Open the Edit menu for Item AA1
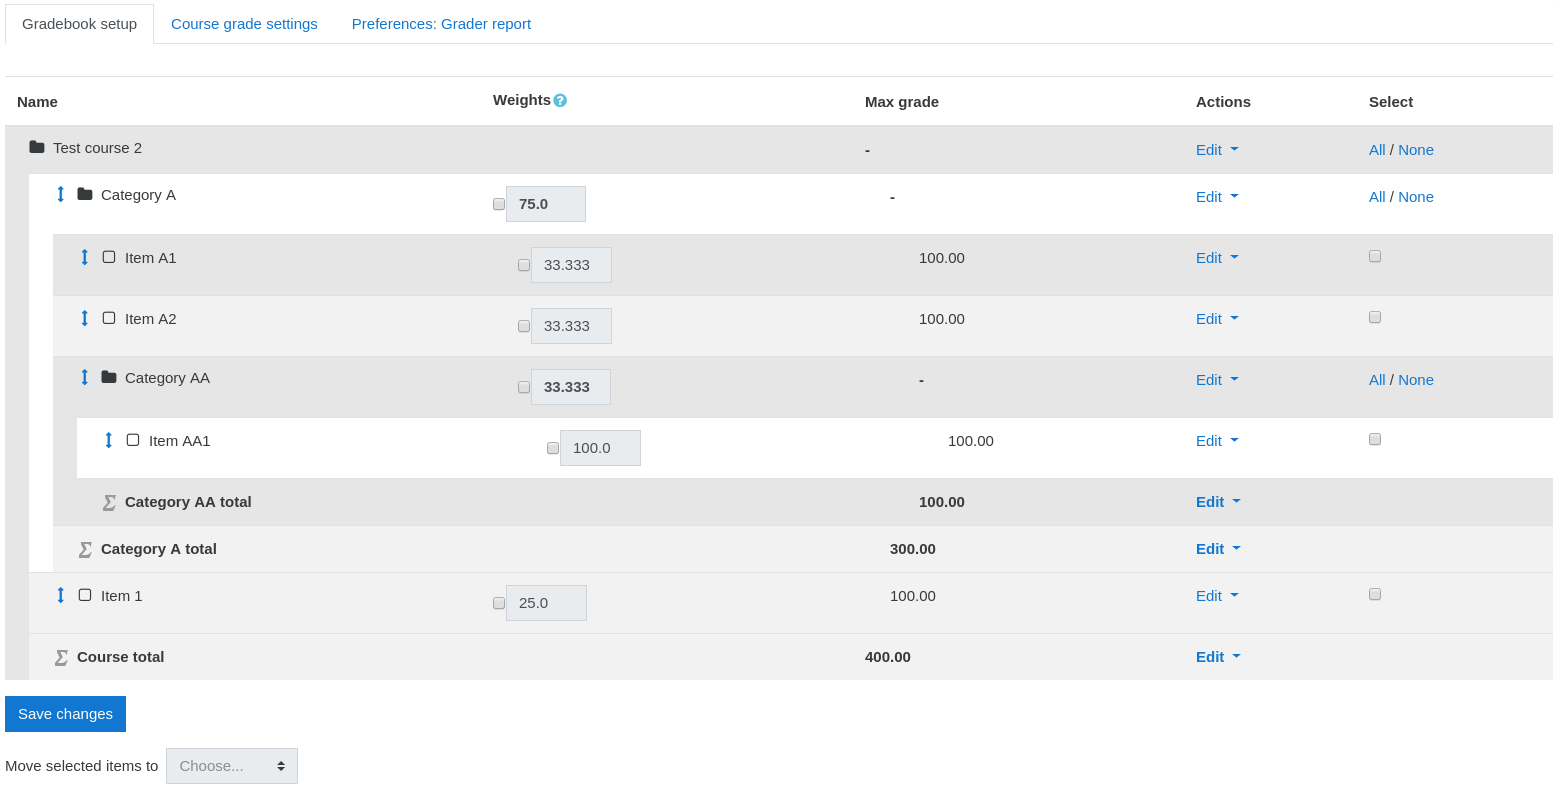The image size is (1559, 794). pyautogui.click(x=1217, y=440)
